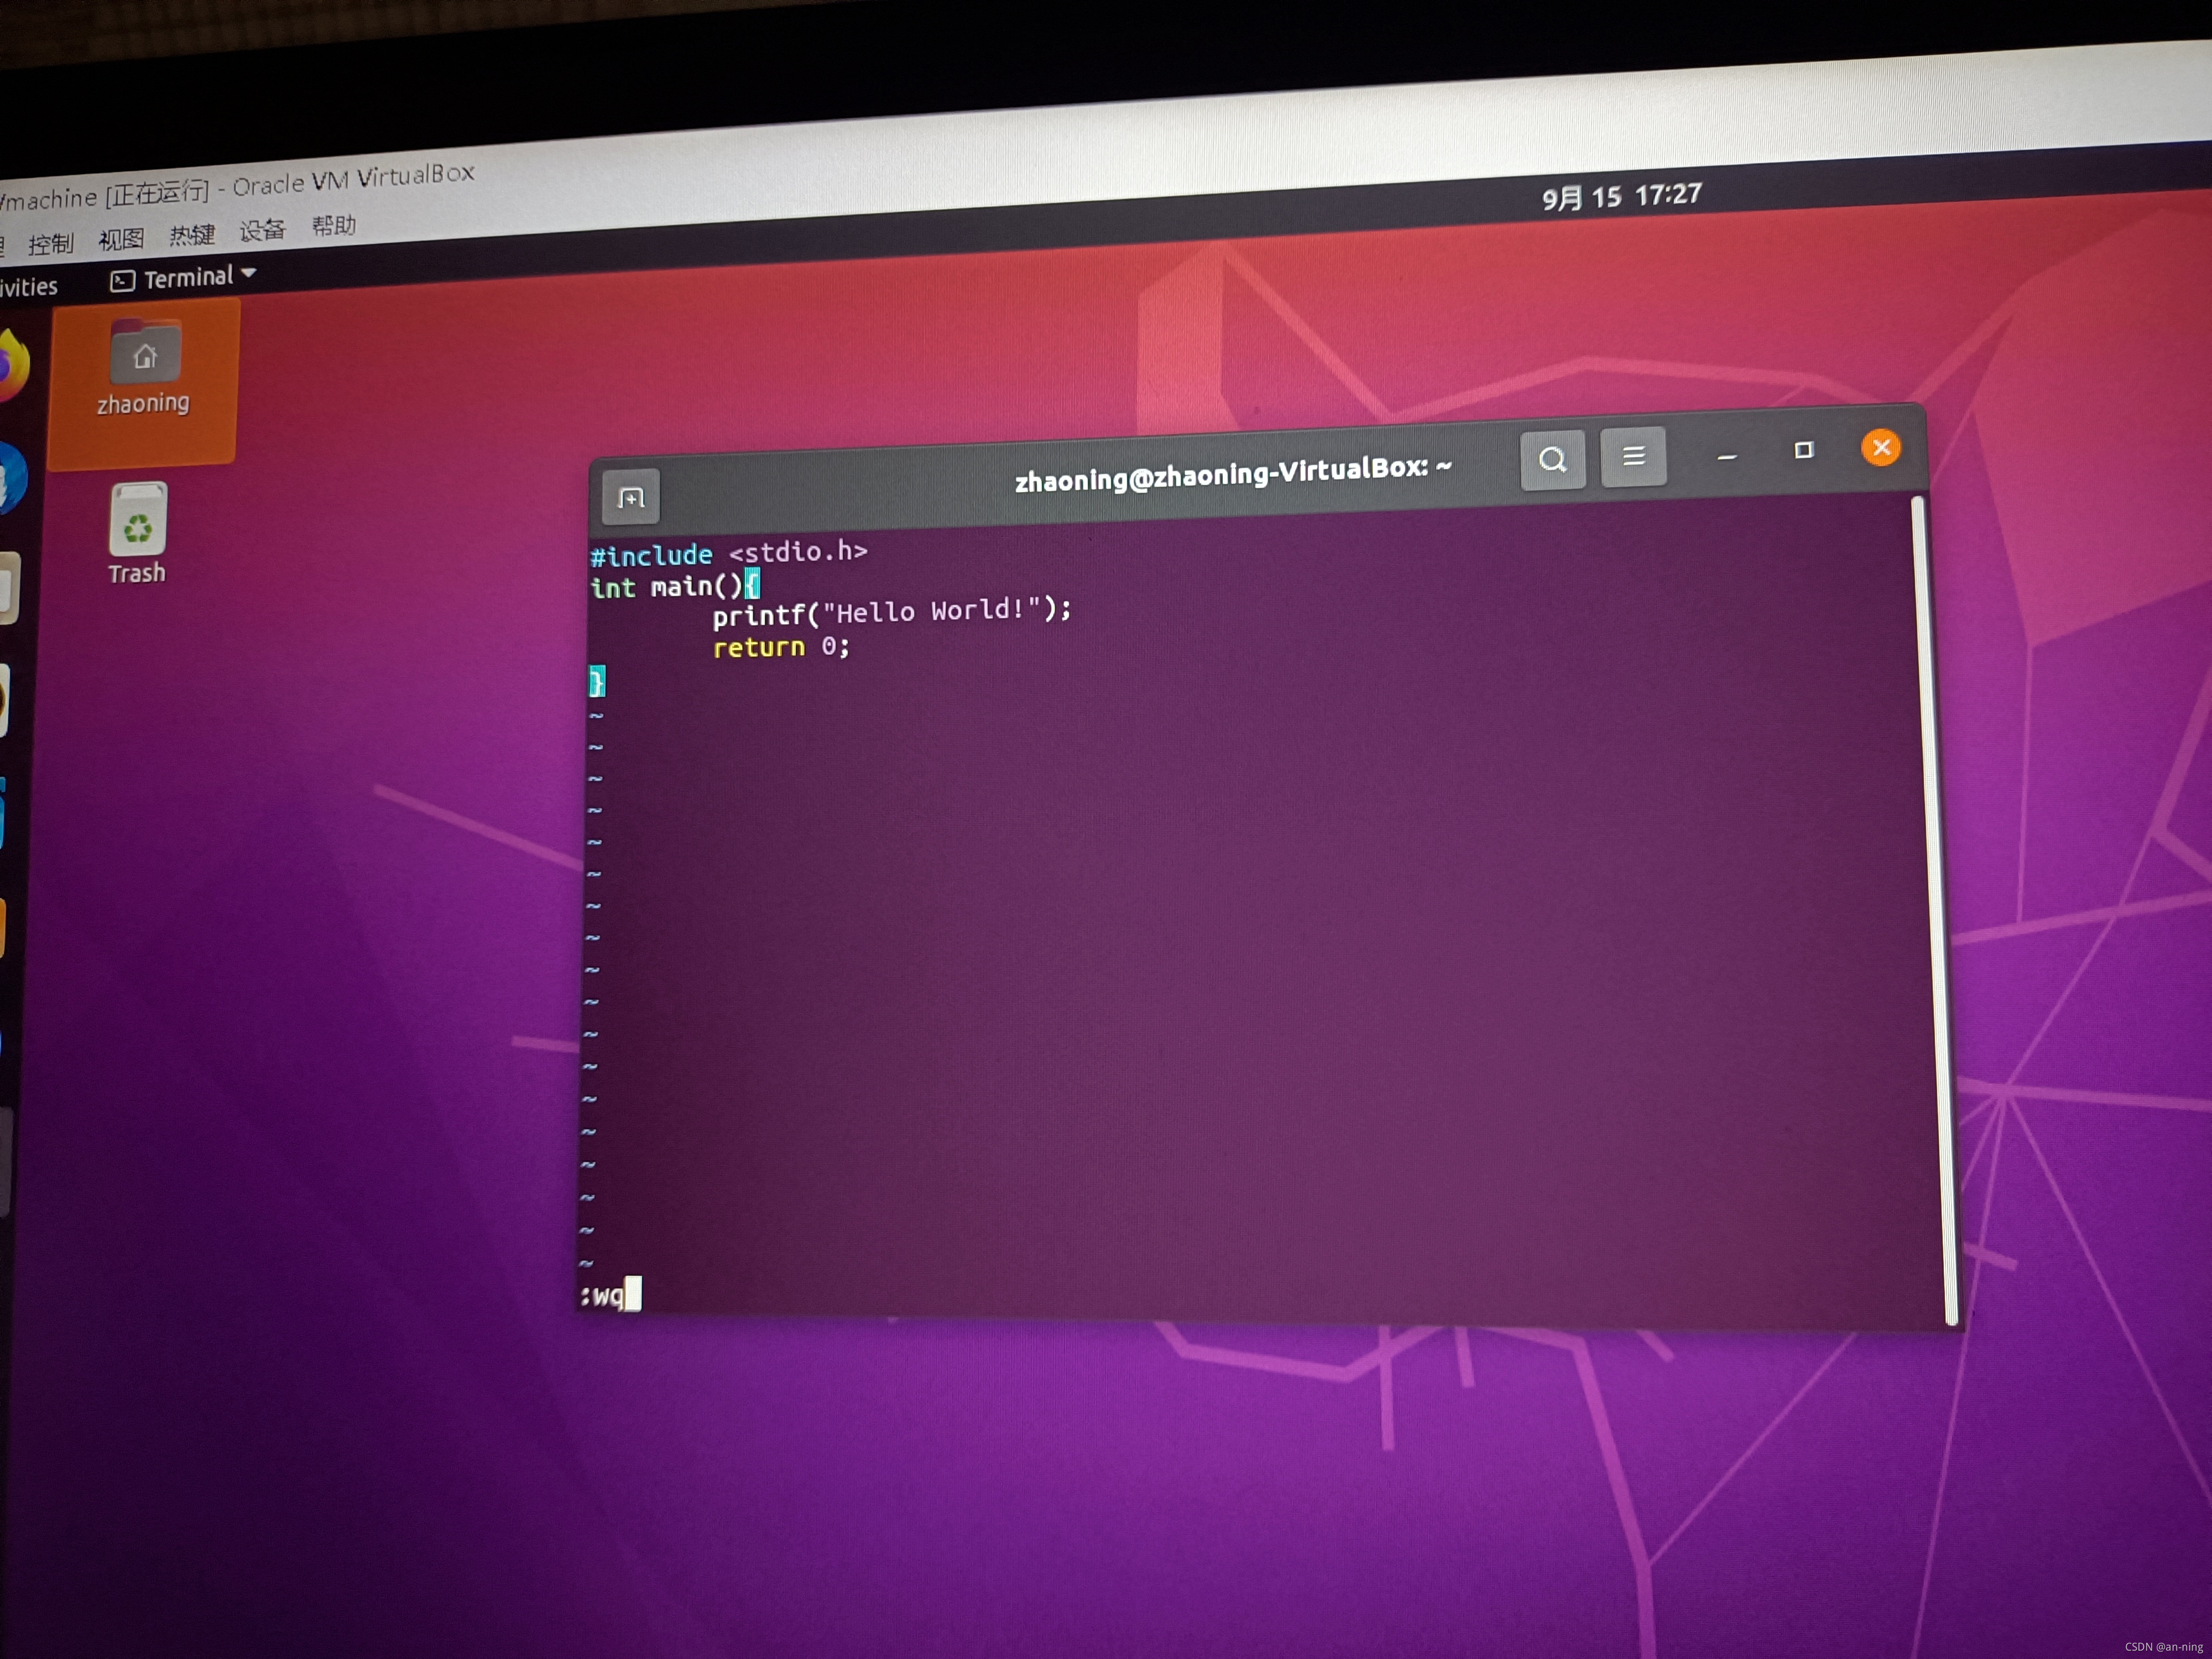
Task: Close the terminal with the orange X button
Action: pos(1881,447)
